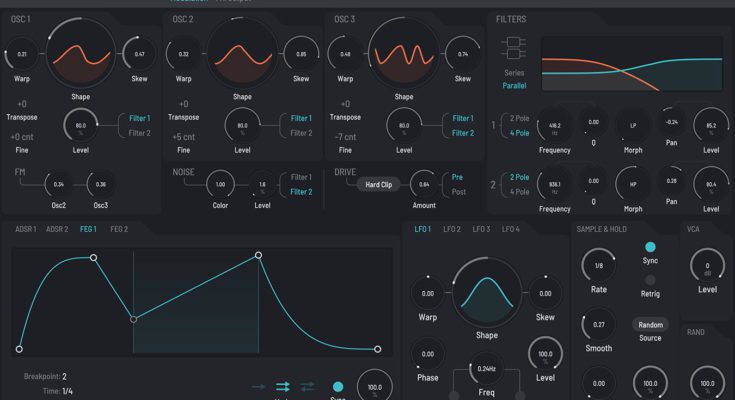Image resolution: width=735 pixels, height=400 pixels.
Task: Select the forward one-shot envelope mode arrow
Action: click(x=258, y=386)
